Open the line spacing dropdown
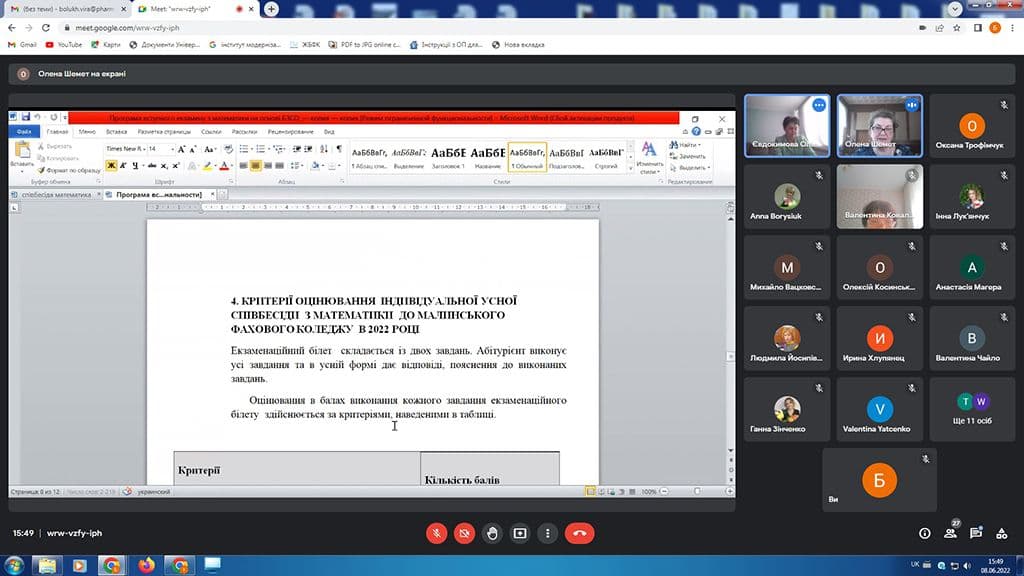Viewport: 1024px width, 576px height. [295, 166]
